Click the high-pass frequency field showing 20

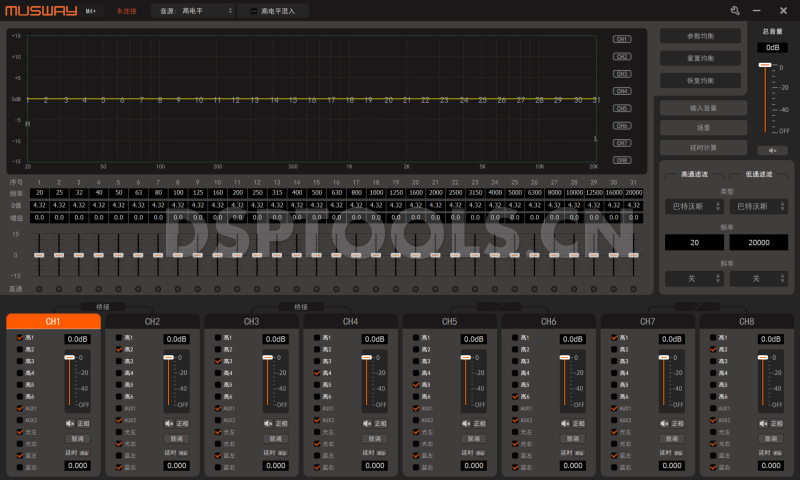[694, 243]
